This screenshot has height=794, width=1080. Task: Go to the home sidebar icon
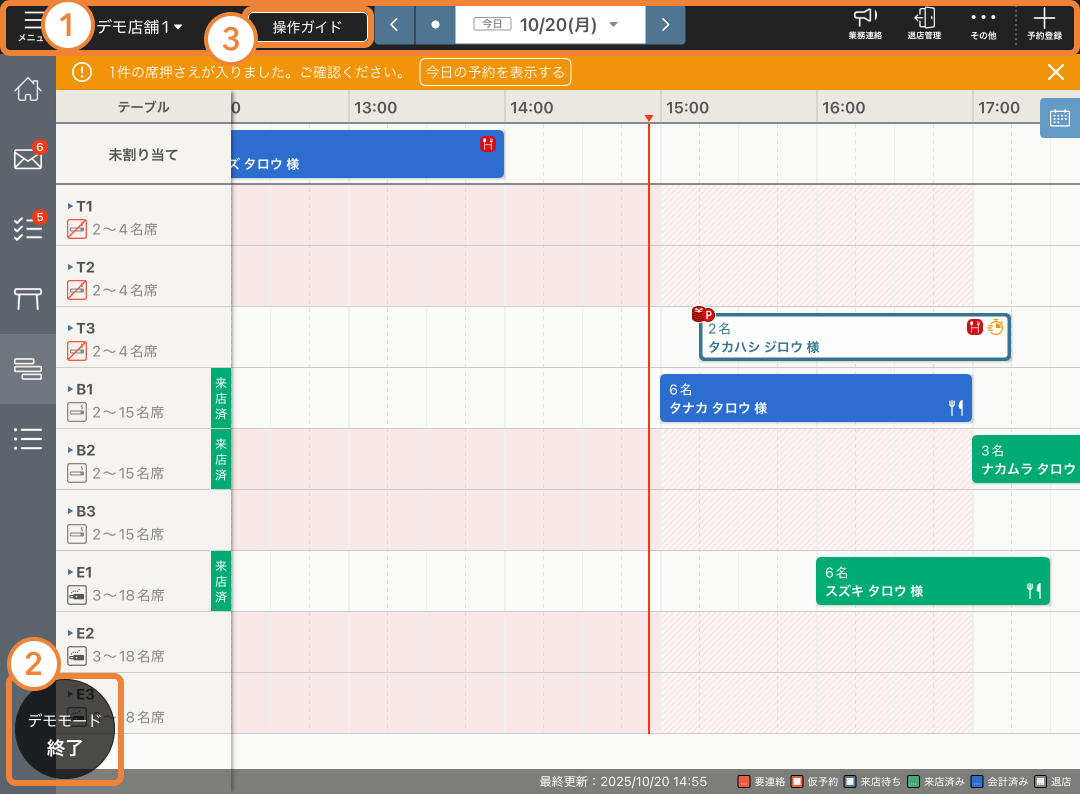28,88
